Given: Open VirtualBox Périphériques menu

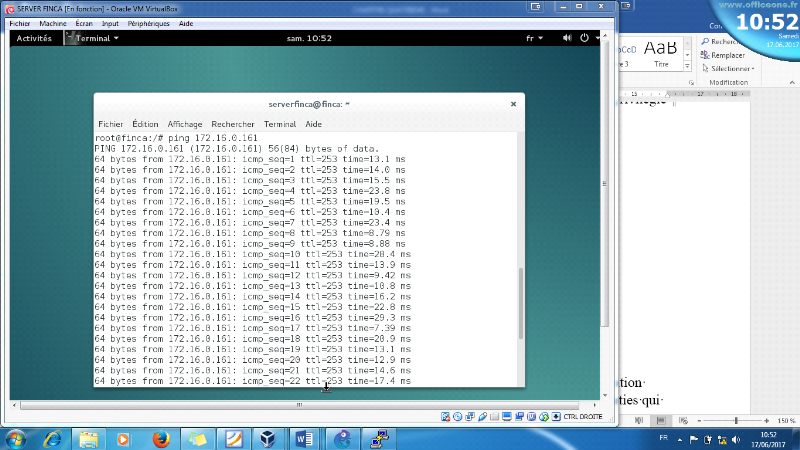Looking at the screenshot, I should [x=145, y=22].
